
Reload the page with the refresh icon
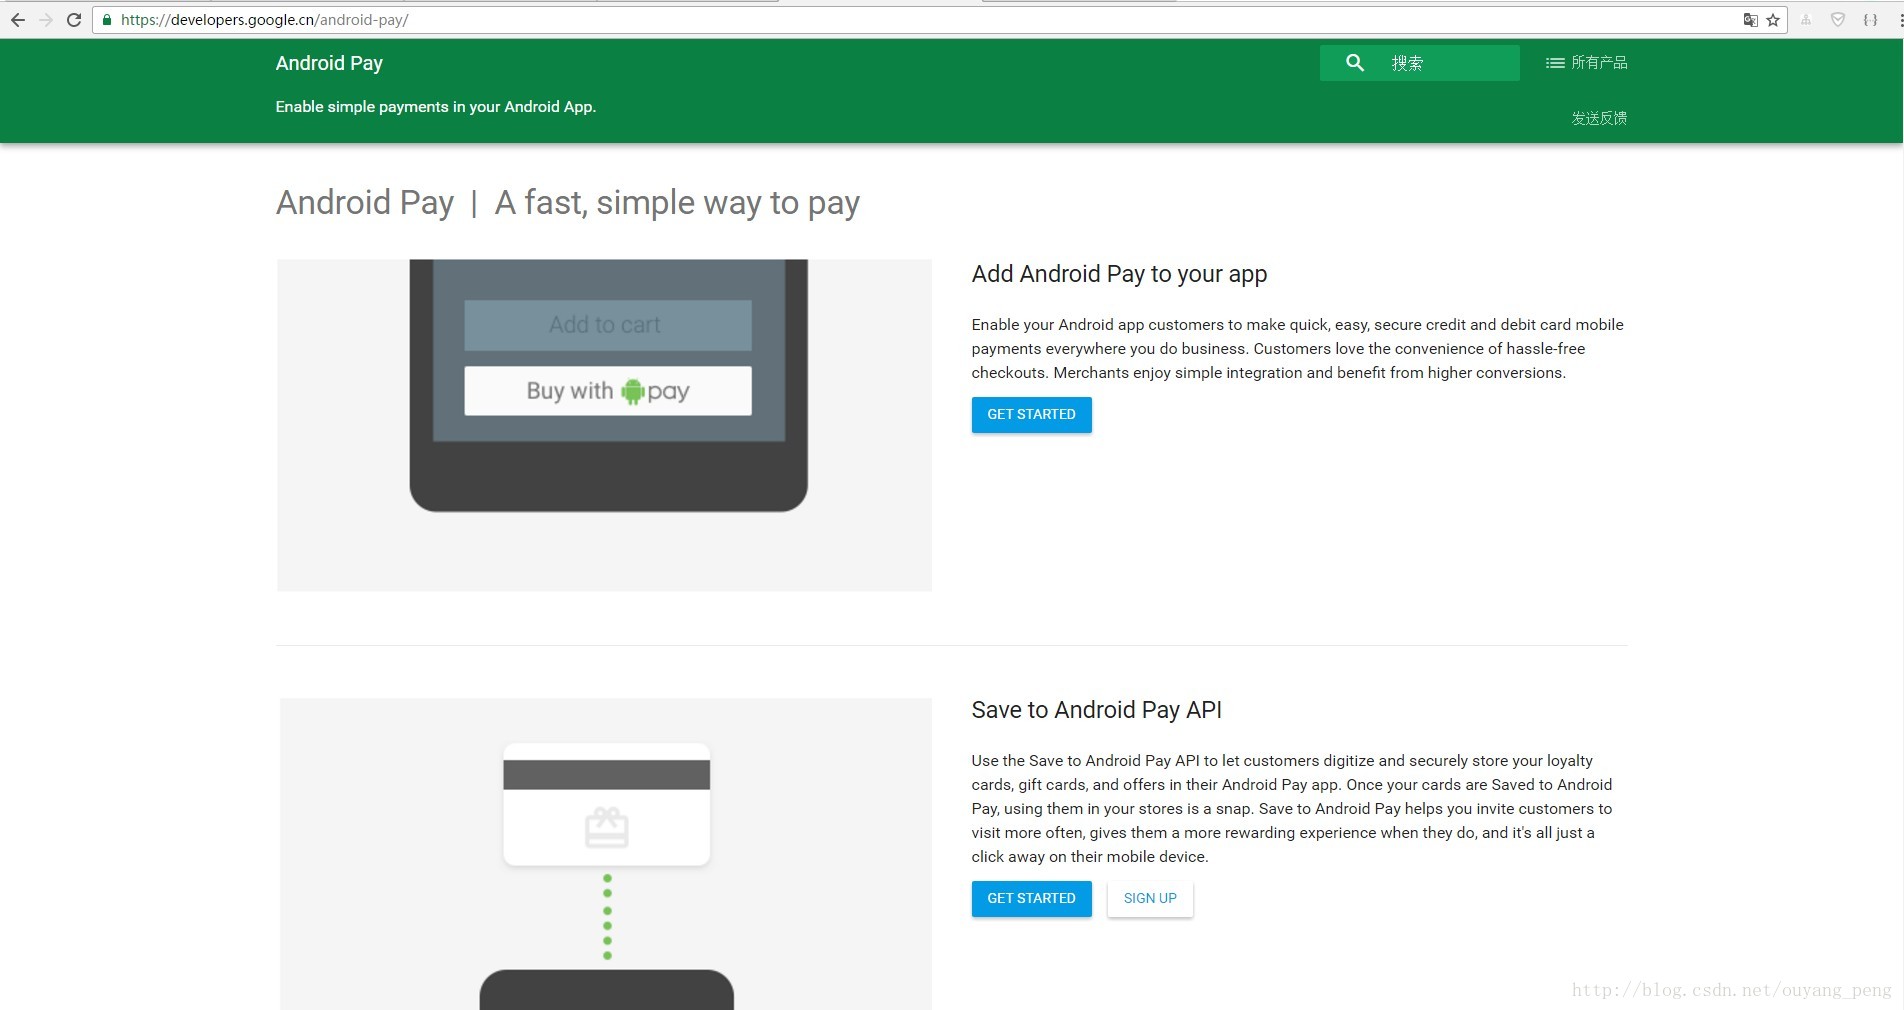[x=74, y=20]
